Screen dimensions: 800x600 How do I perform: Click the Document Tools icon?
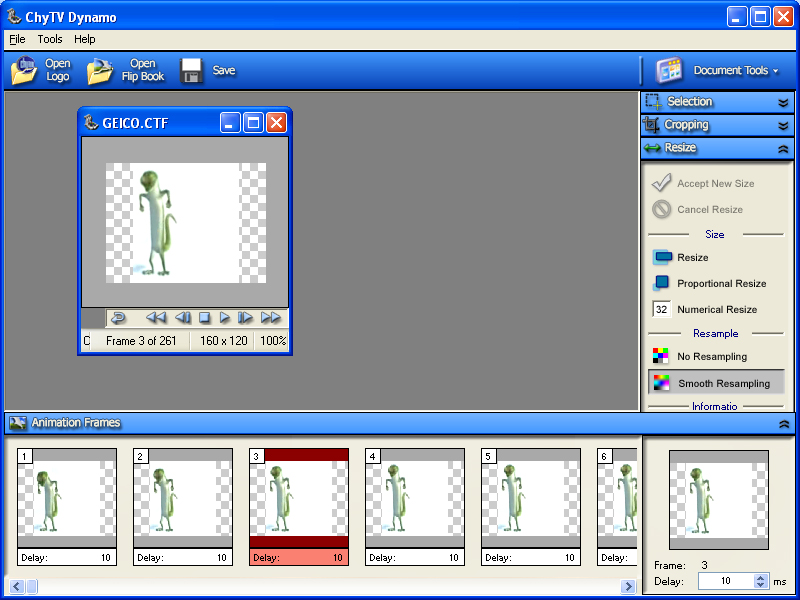point(669,70)
